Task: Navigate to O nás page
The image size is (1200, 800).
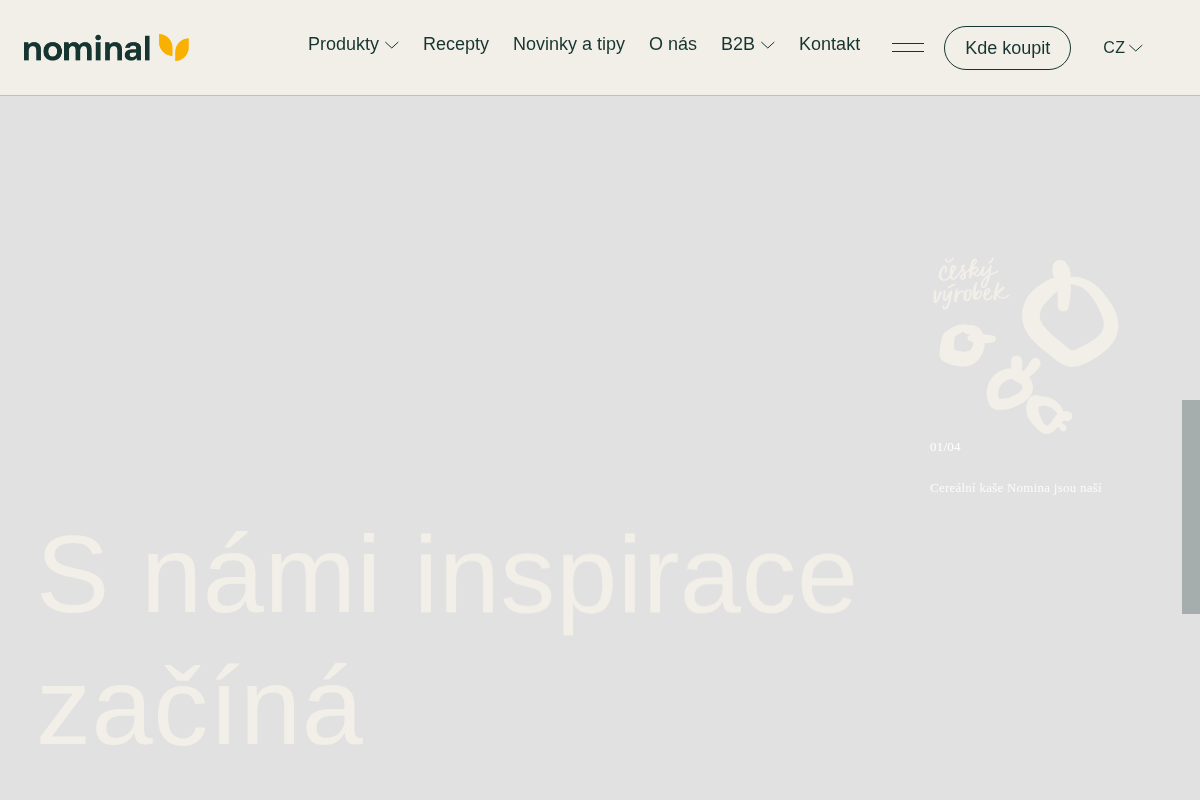Action: [673, 44]
